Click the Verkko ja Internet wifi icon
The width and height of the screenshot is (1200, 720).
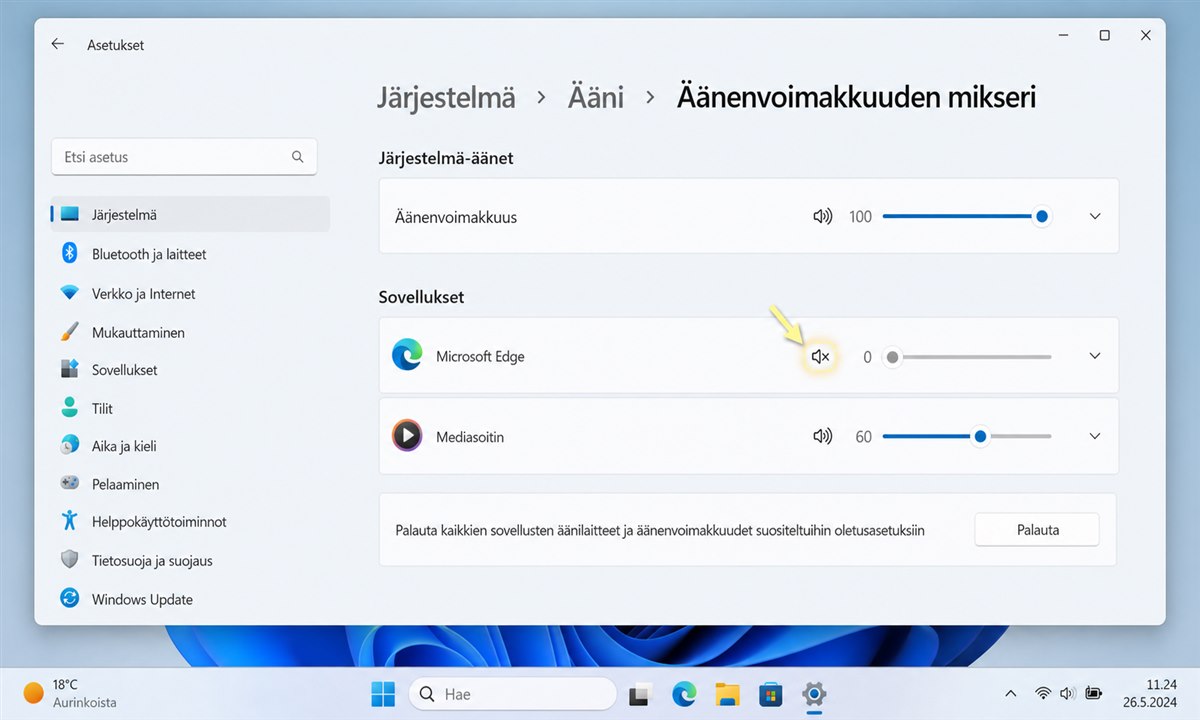coord(69,293)
